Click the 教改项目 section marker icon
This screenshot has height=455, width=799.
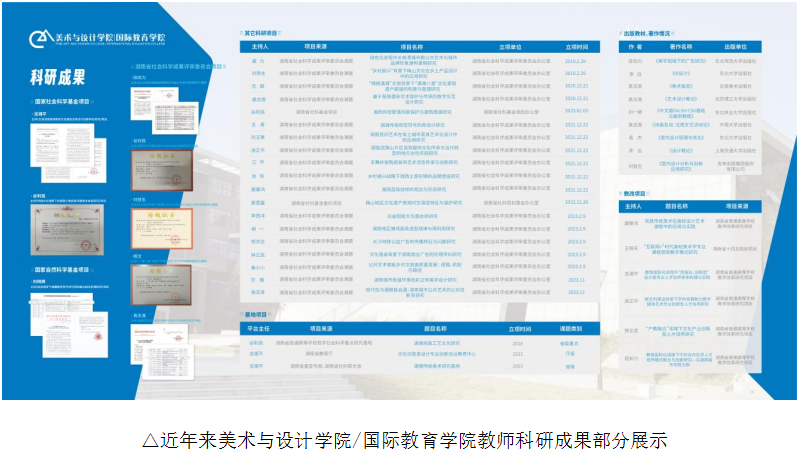tap(620, 194)
